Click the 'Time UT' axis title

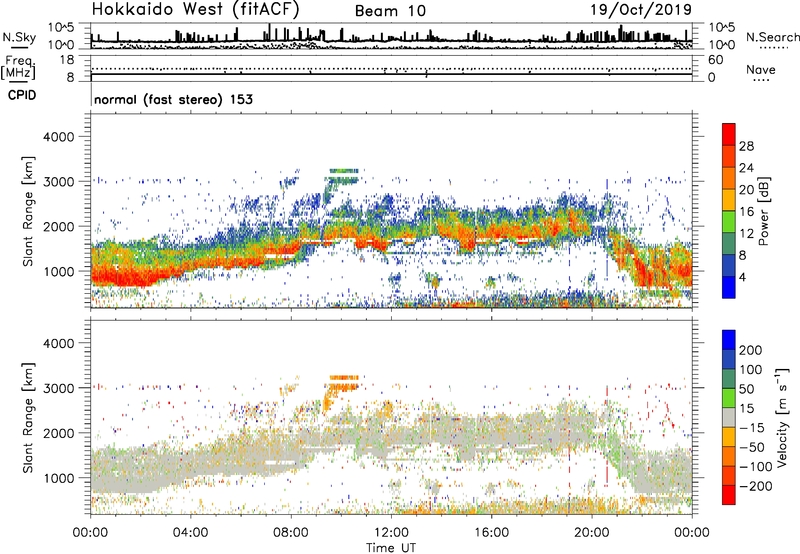[x=391, y=548]
